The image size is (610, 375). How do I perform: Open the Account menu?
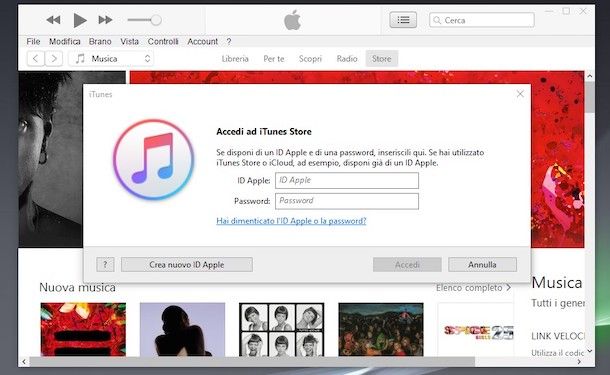click(202, 41)
